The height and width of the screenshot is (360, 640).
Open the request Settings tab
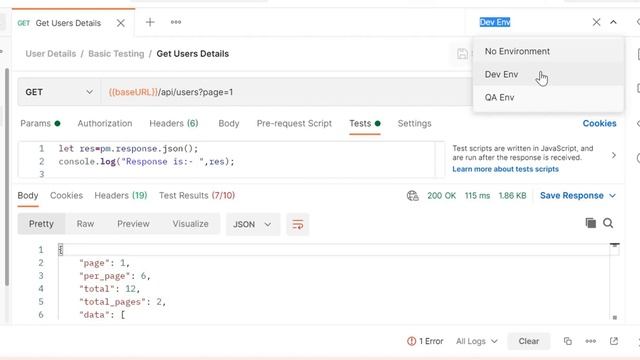click(414, 123)
